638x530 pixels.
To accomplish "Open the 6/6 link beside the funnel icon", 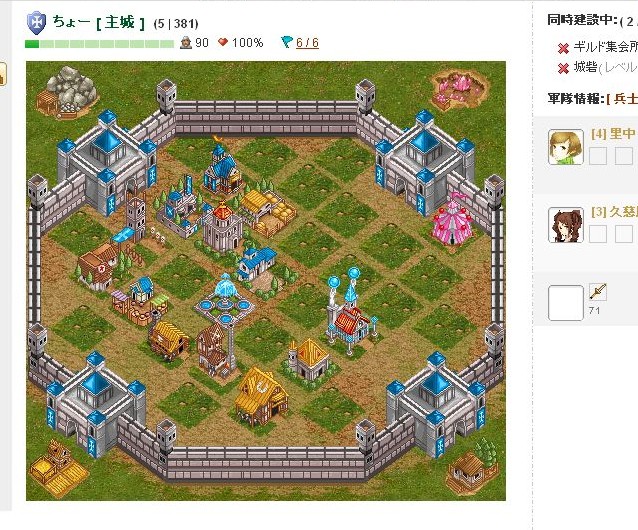I will point(307,42).
